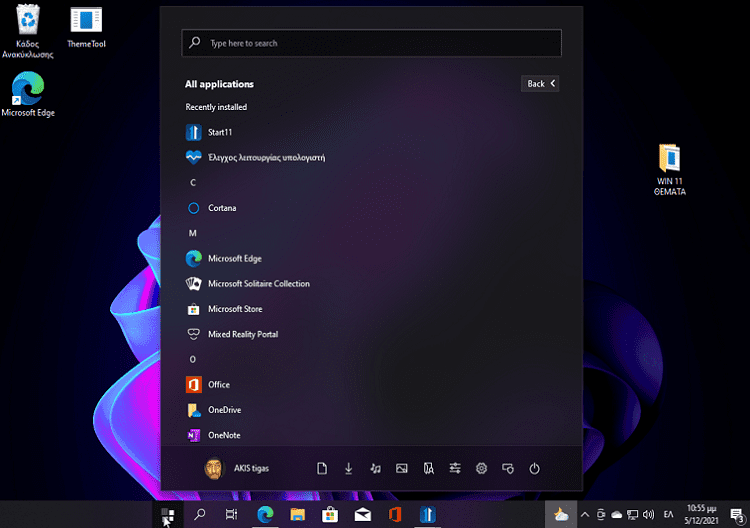
Task: Open the Start11 app from Recently installed
Action: [209, 132]
